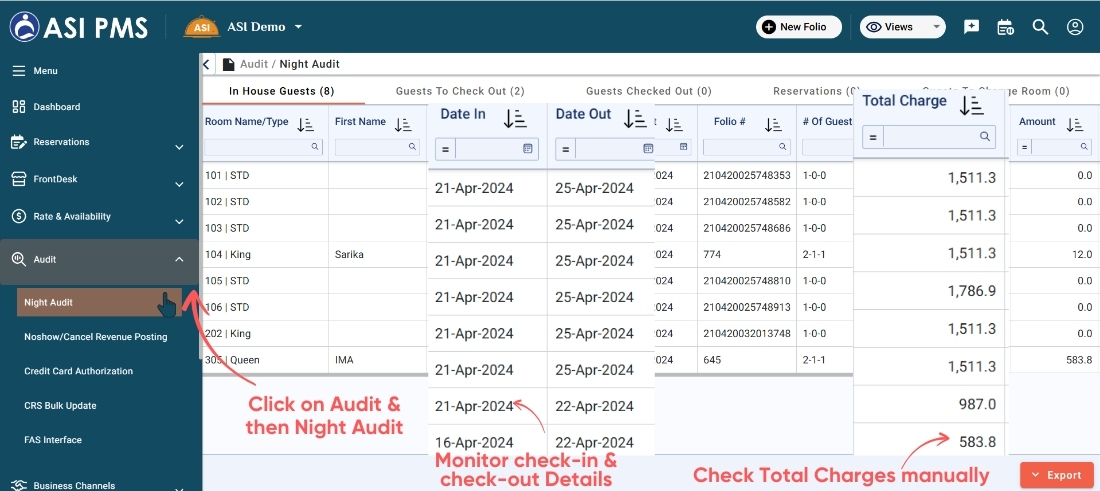Click the Folio # filter input field
This screenshot has width=1100, height=491.
coord(741,147)
